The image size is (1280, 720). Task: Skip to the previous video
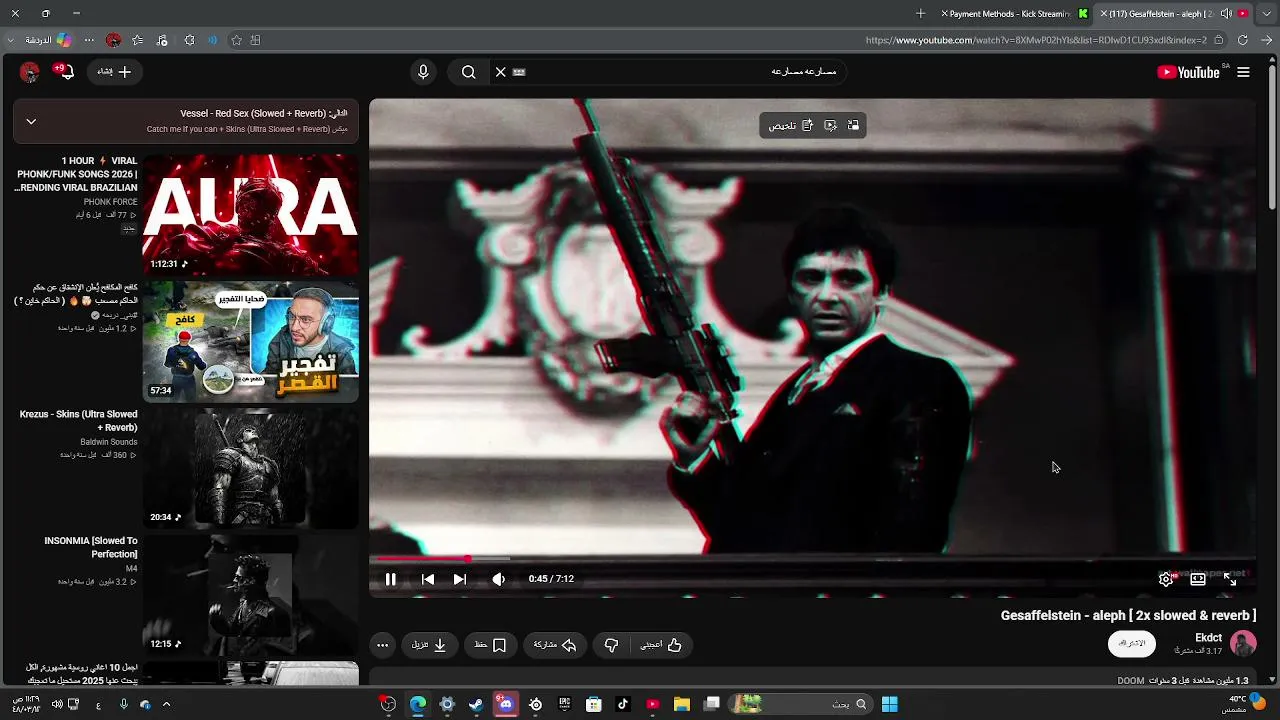tap(428, 579)
